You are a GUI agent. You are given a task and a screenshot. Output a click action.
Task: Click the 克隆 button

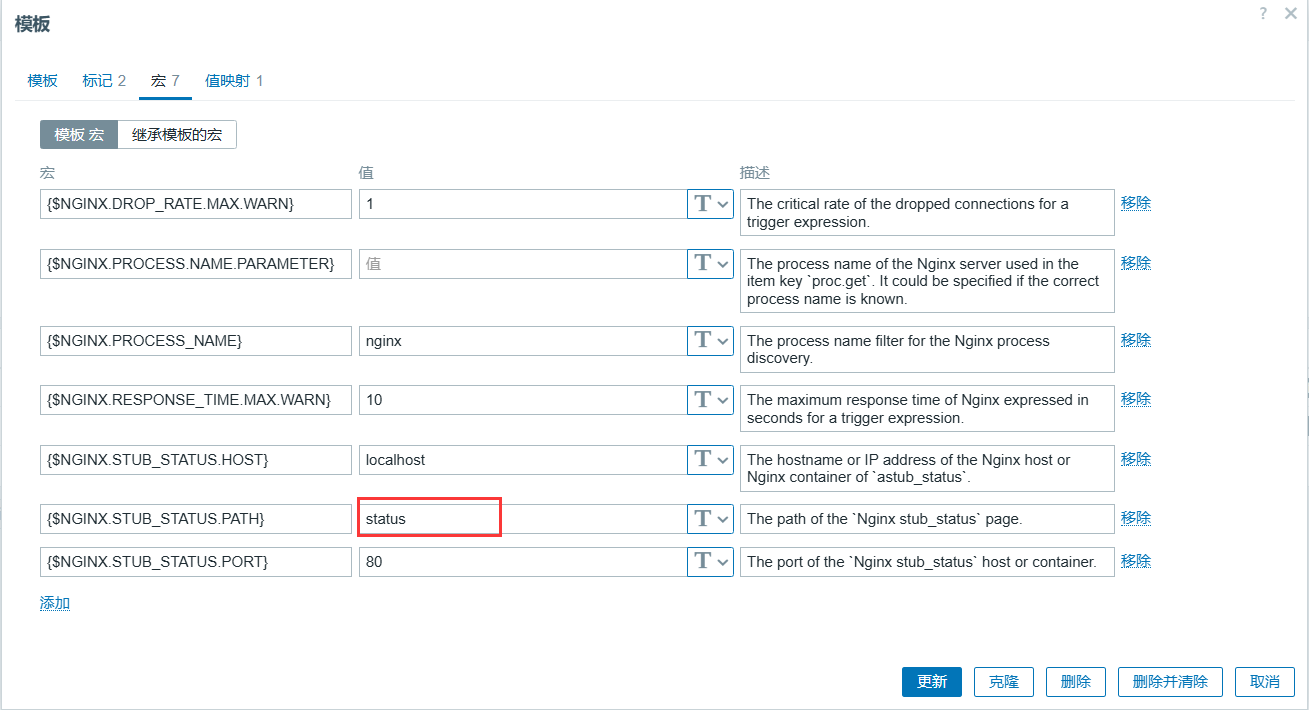(1004, 682)
